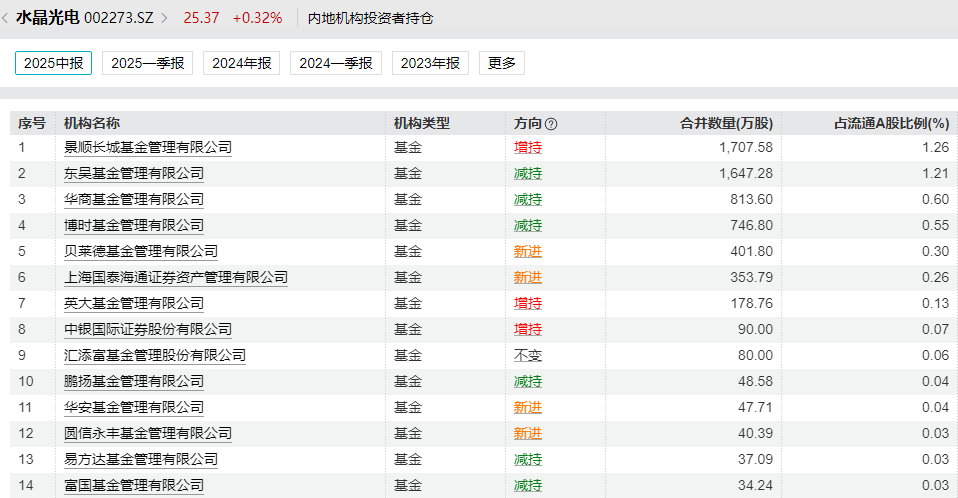Click 汇添富基金管理股份有限公司 link
Viewport: 958px width, 498px height.
coord(155,355)
